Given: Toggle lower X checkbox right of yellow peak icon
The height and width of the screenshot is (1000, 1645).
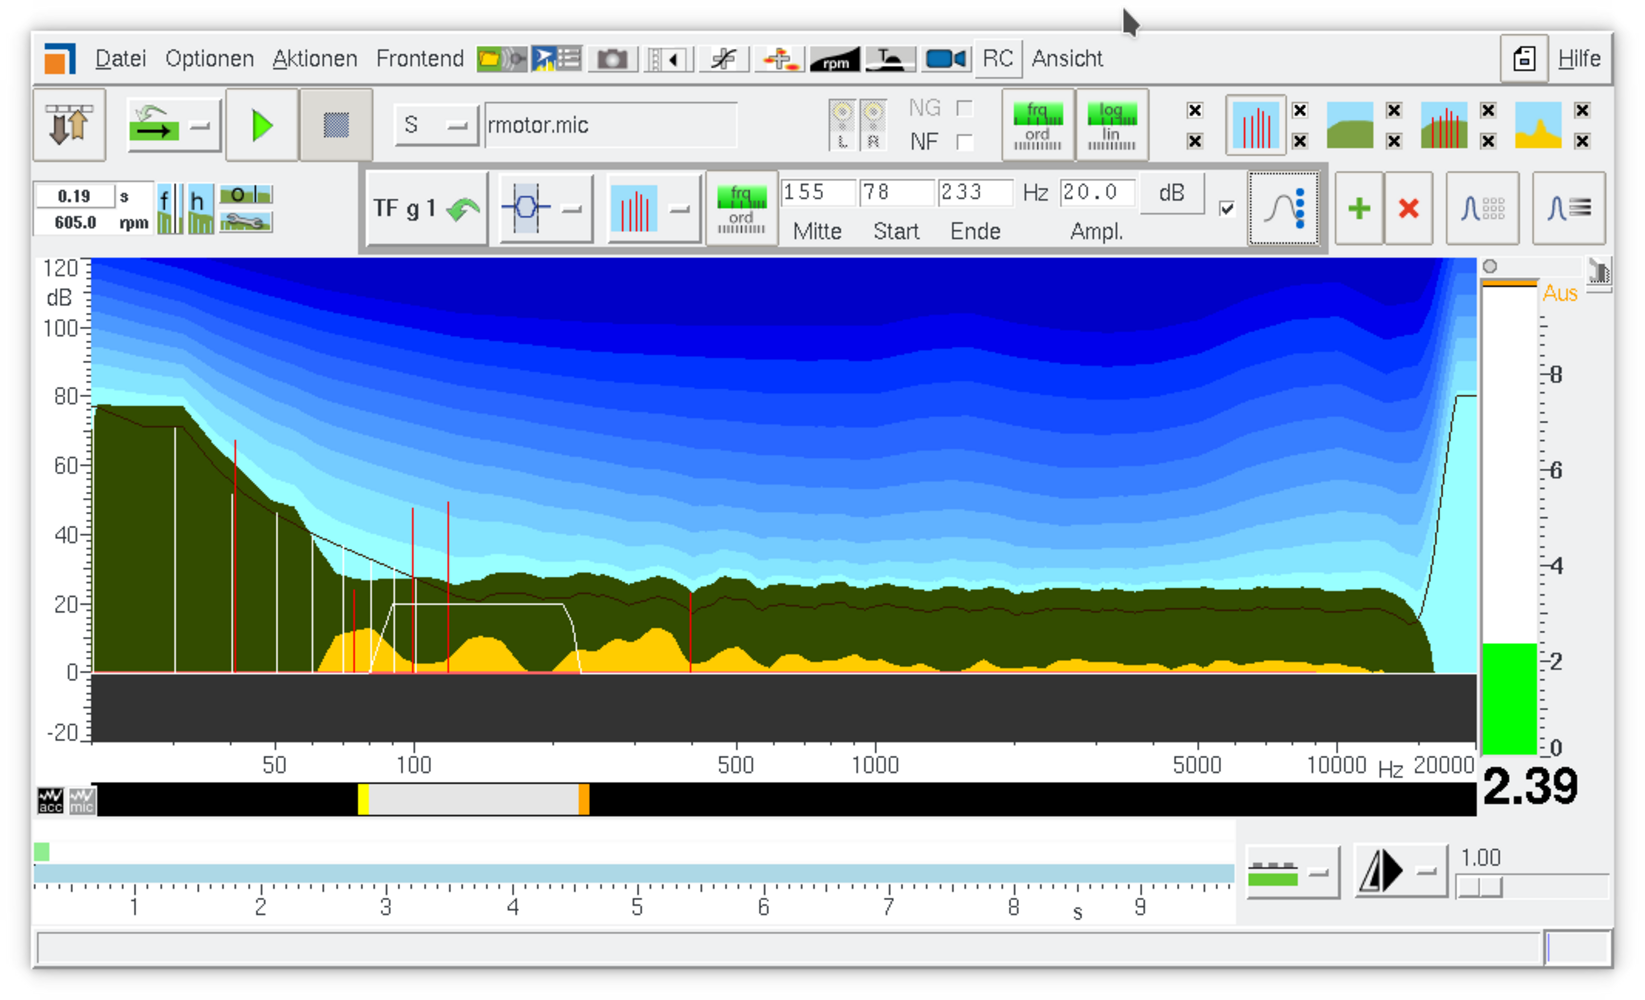Looking at the screenshot, I should (x=1582, y=141).
